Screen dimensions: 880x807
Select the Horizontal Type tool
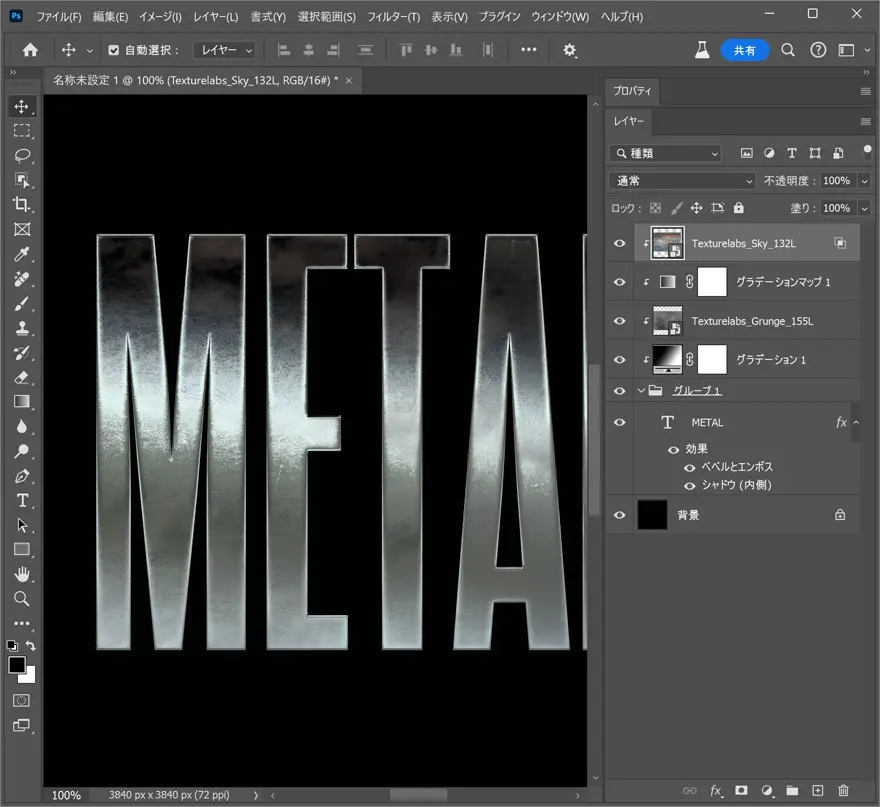(21, 501)
